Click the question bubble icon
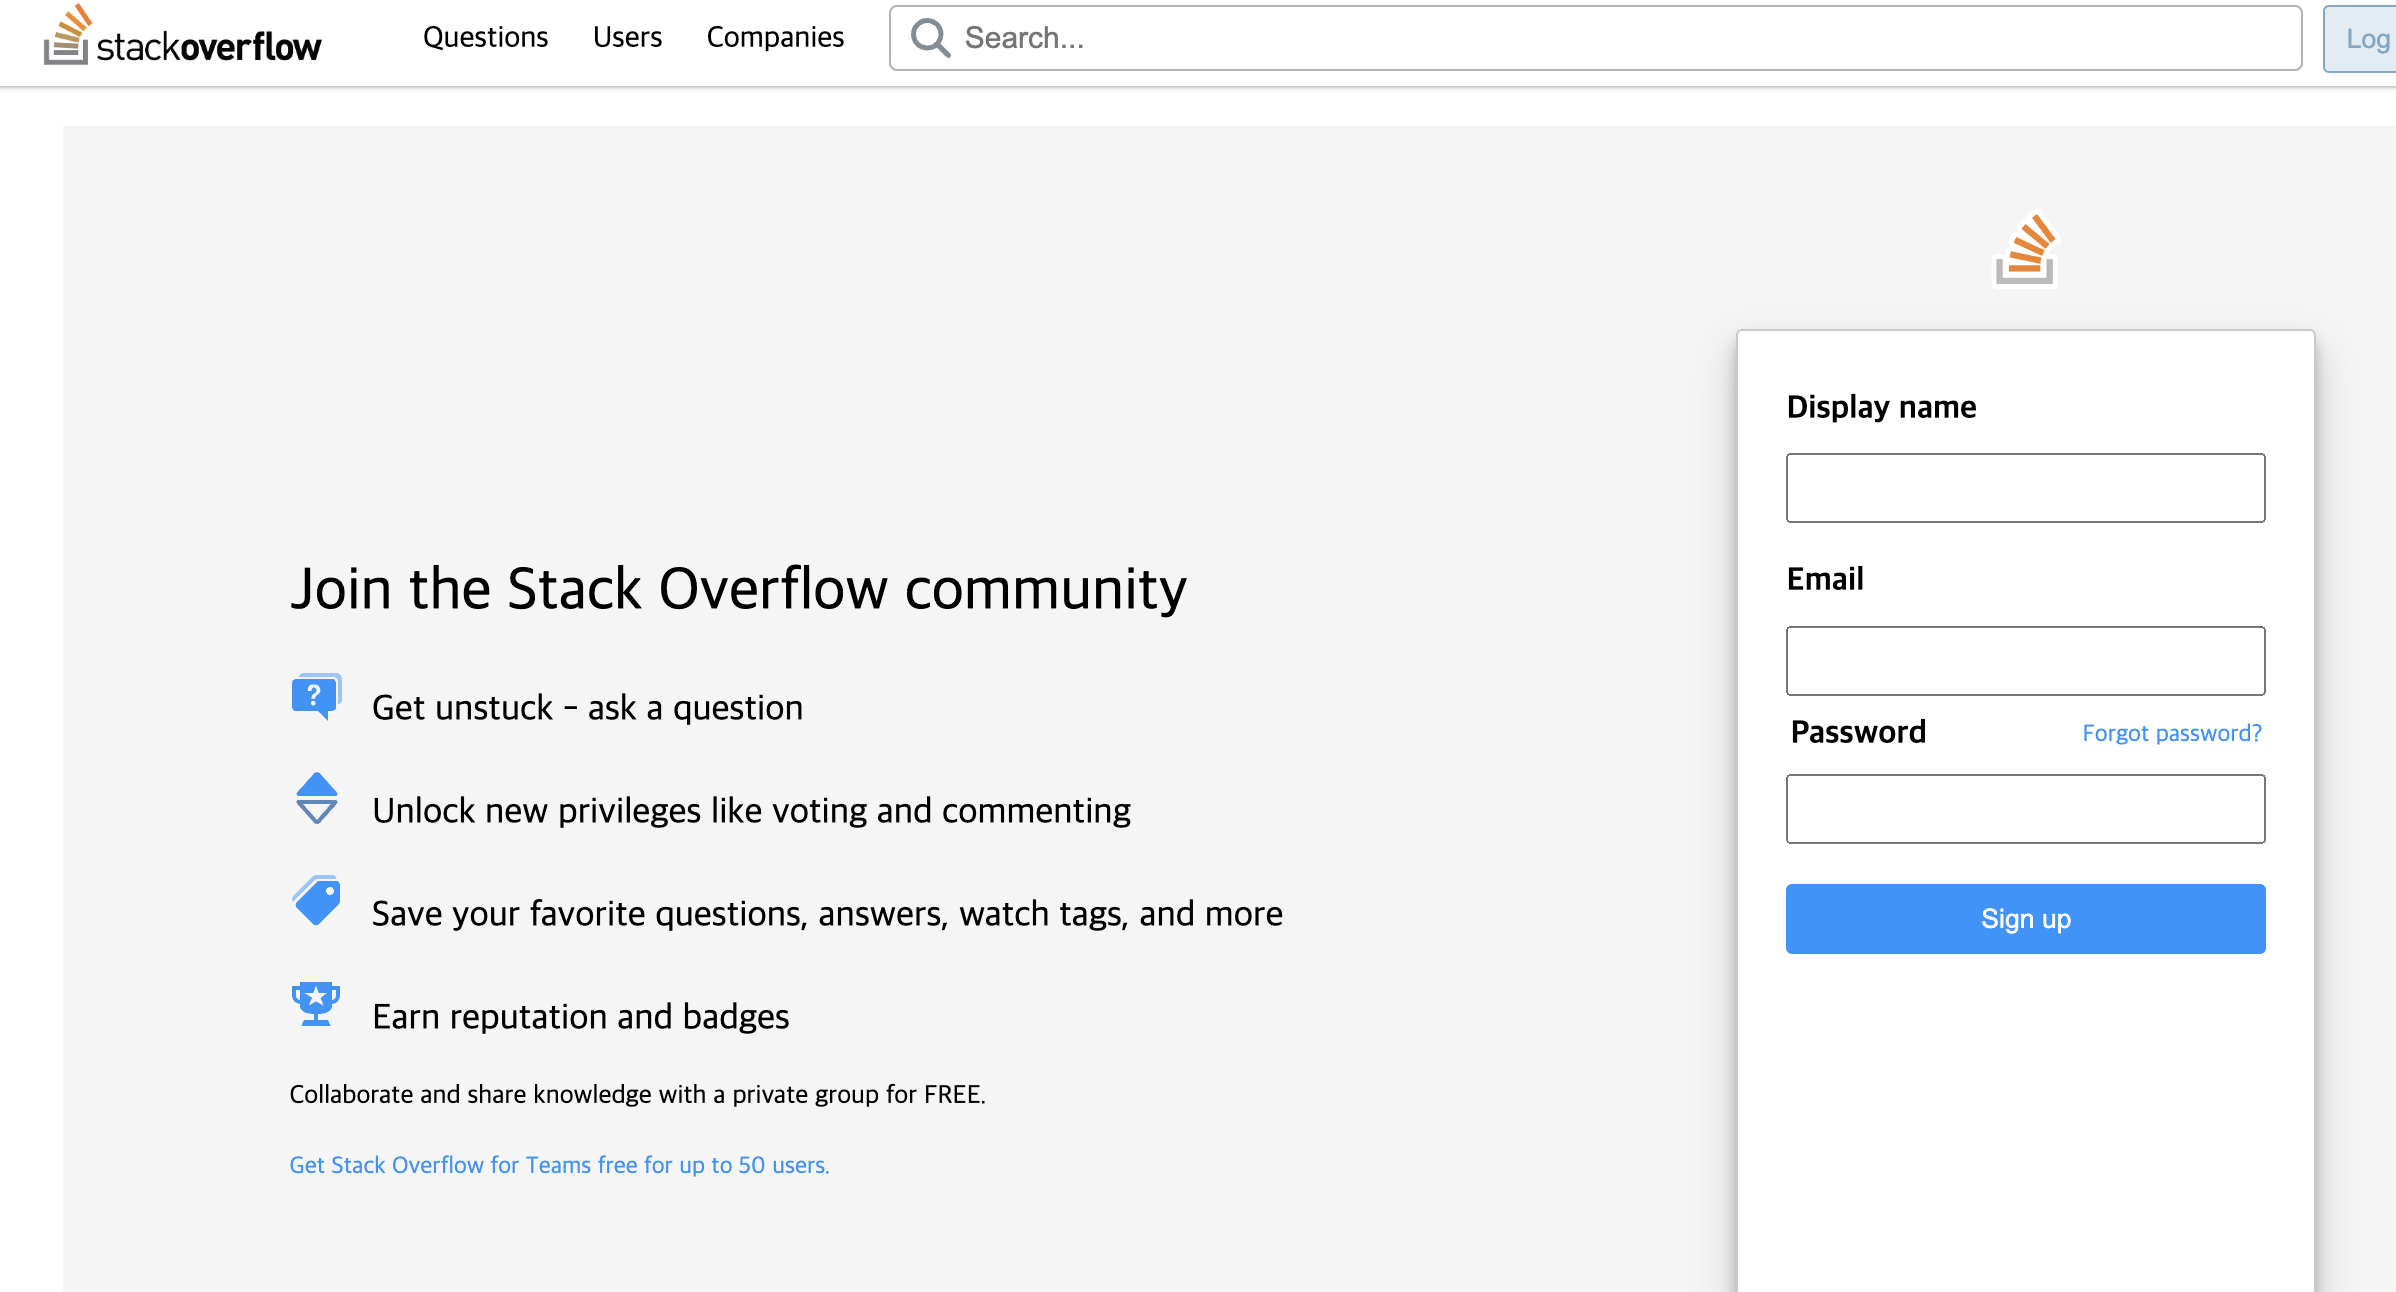 point(316,696)
